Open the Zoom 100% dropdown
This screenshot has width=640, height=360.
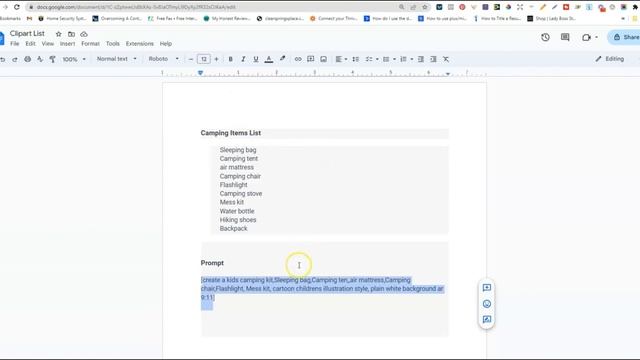[74, 59]
